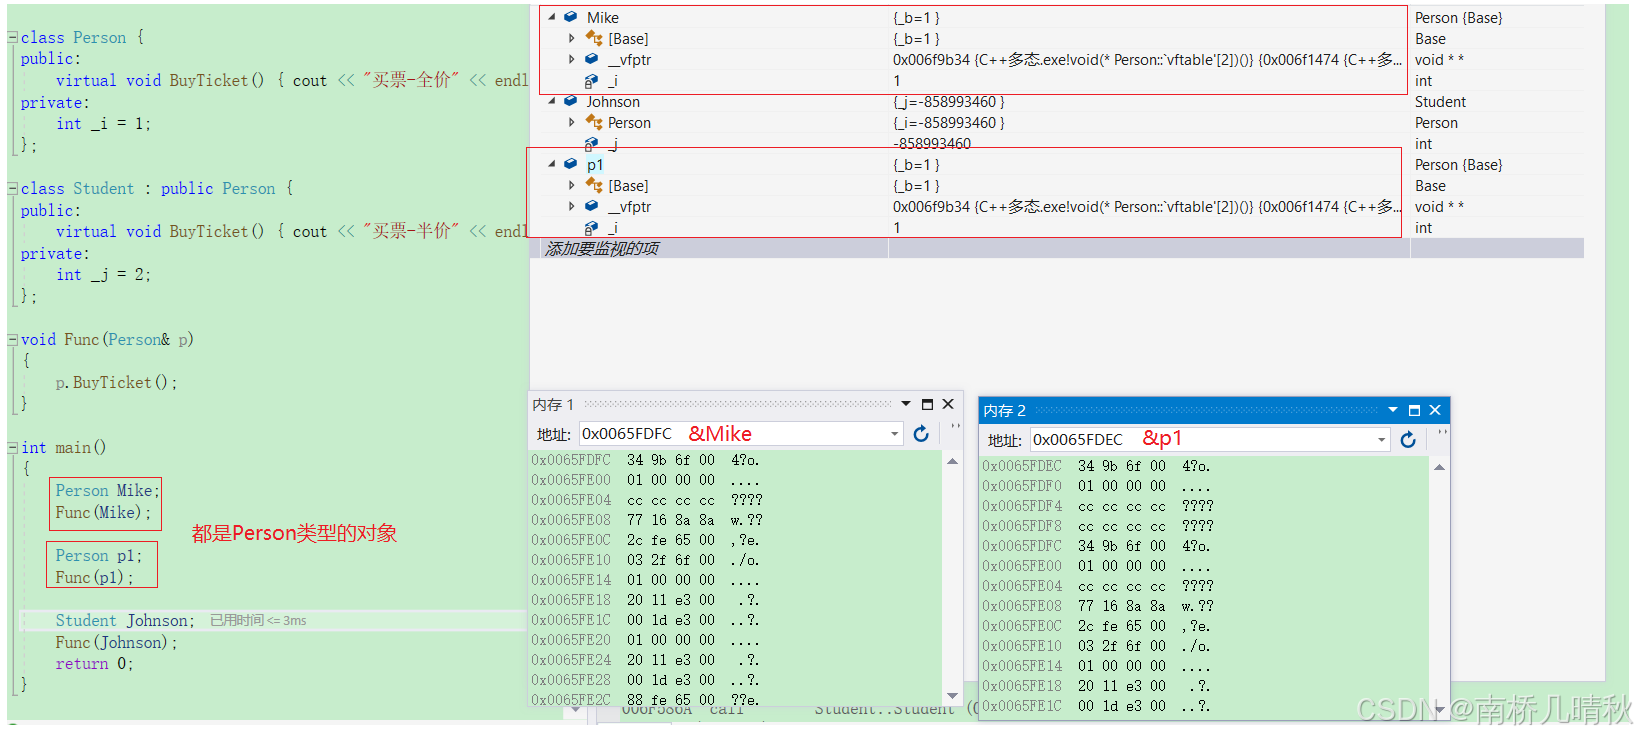This screenshot has height=738, width=1638.
Task: Close the 内存 2 window
Action: [x=1435, y=410]
